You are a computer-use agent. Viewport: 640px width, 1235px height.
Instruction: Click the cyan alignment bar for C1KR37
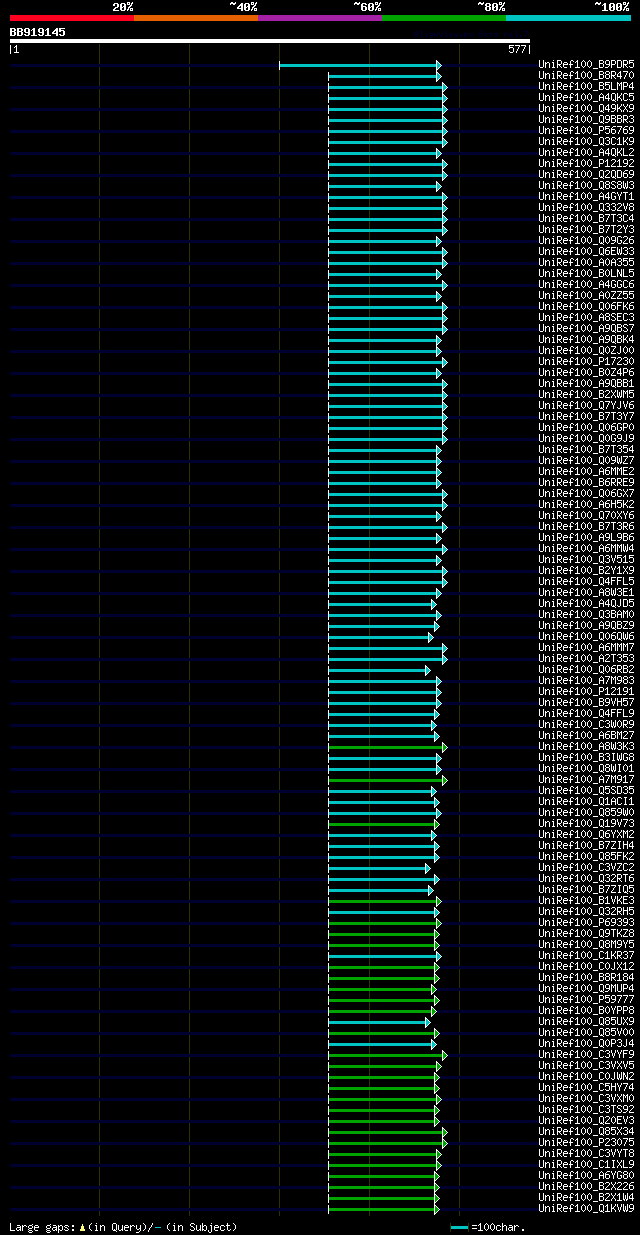click(x=384, y=956)
